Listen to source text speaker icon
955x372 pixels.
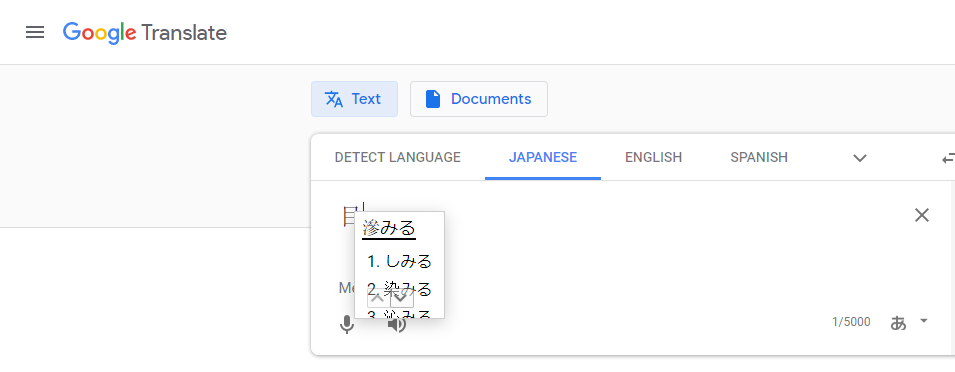[396, 325]
